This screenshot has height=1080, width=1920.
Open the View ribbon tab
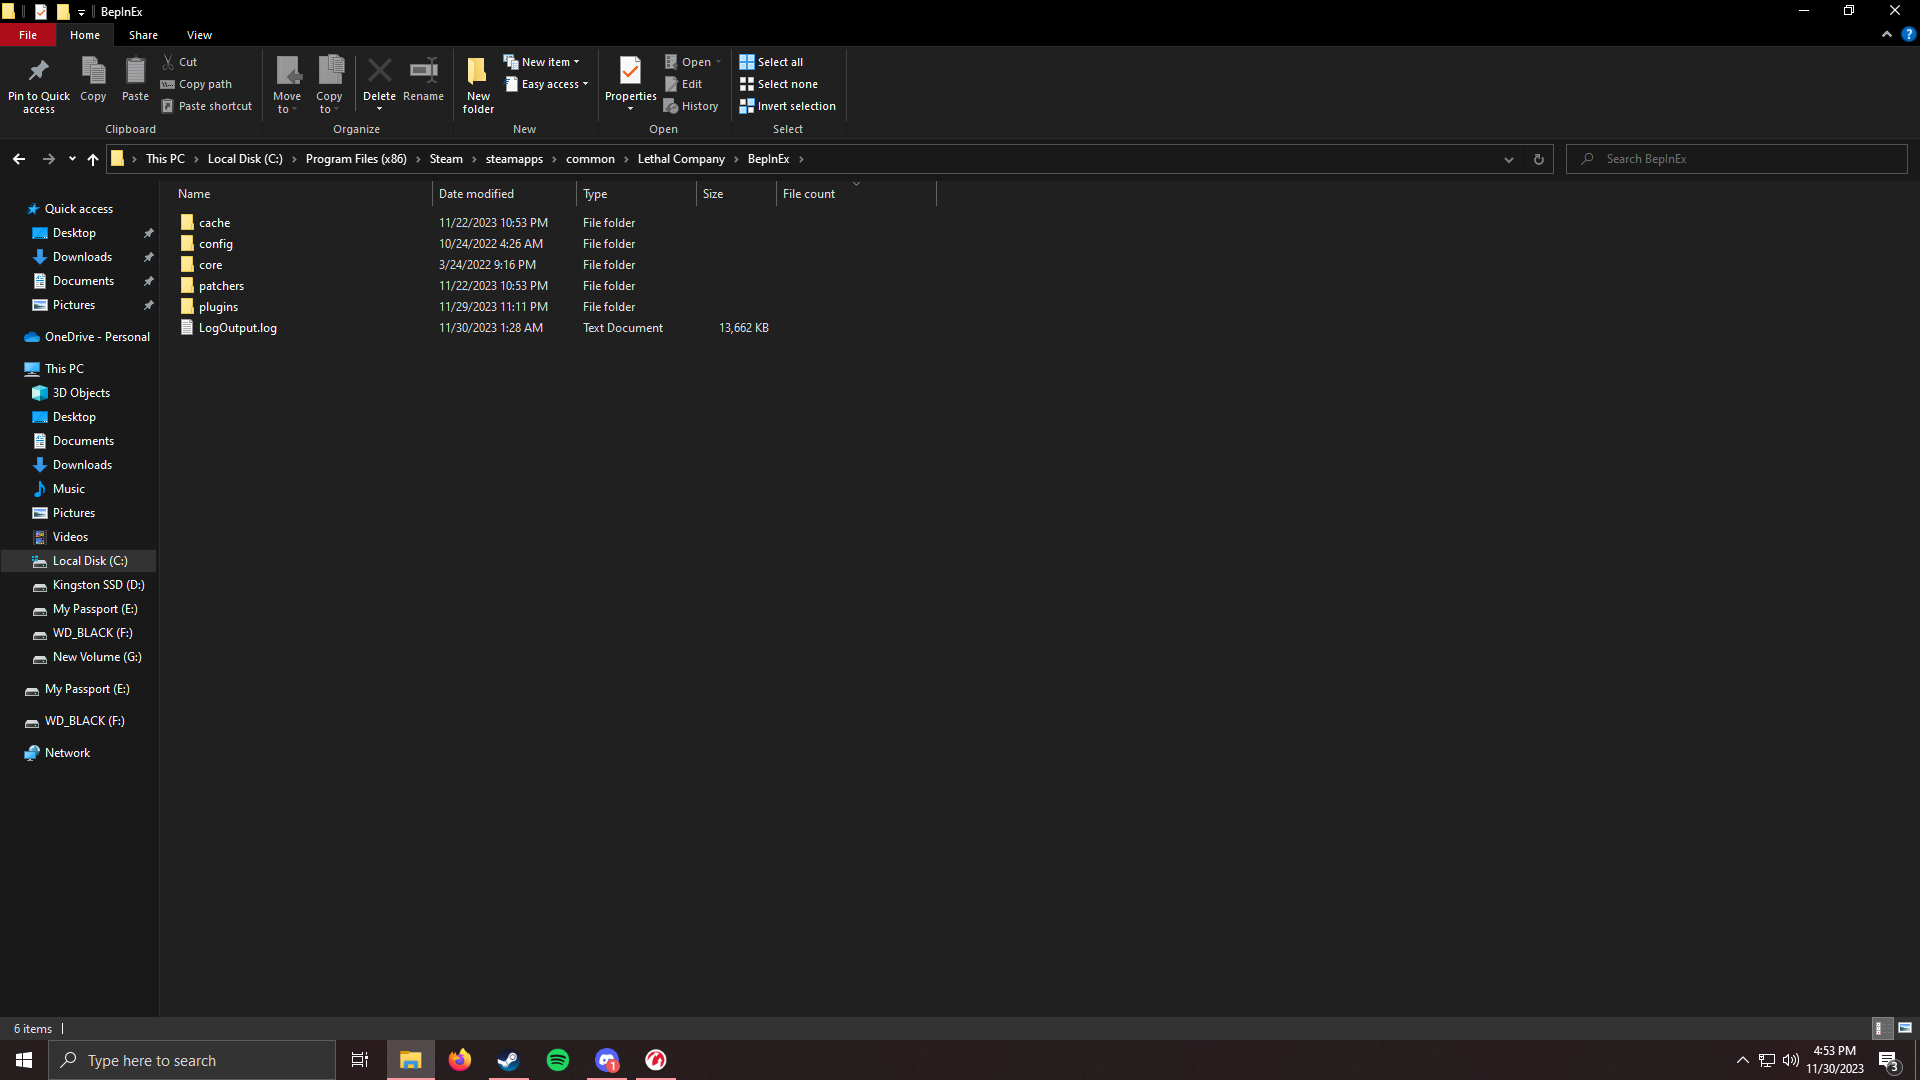[199, 34]
